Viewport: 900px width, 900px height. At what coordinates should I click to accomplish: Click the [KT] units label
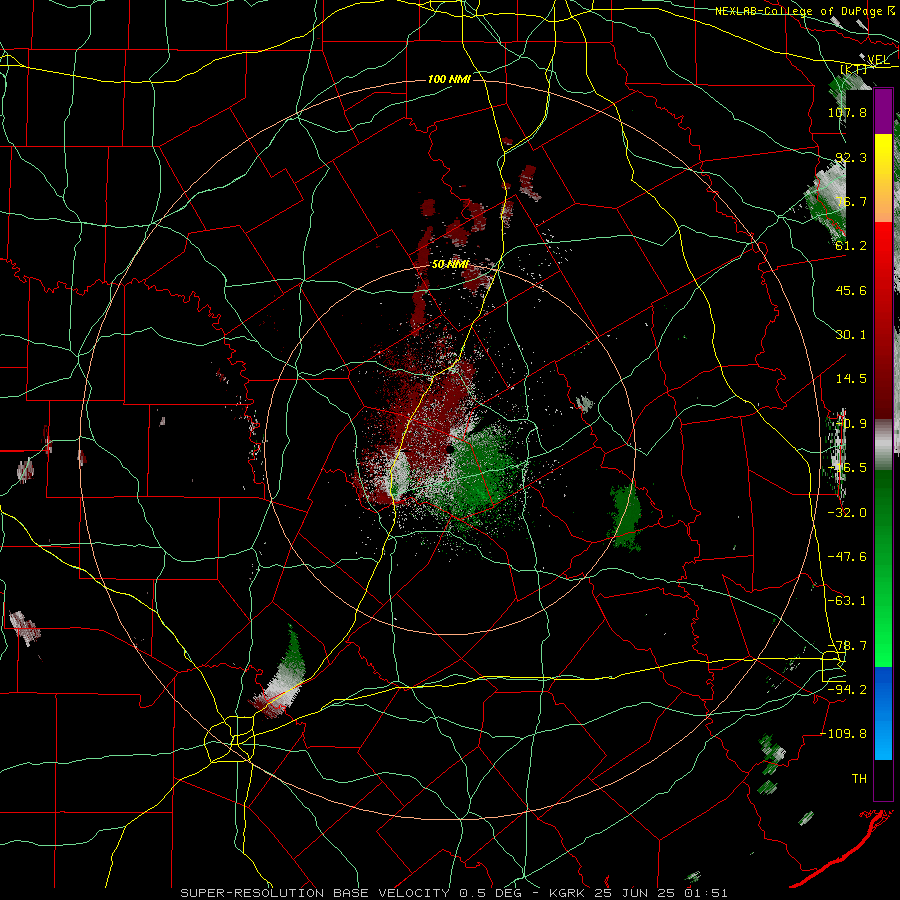(x=854, y=69)
